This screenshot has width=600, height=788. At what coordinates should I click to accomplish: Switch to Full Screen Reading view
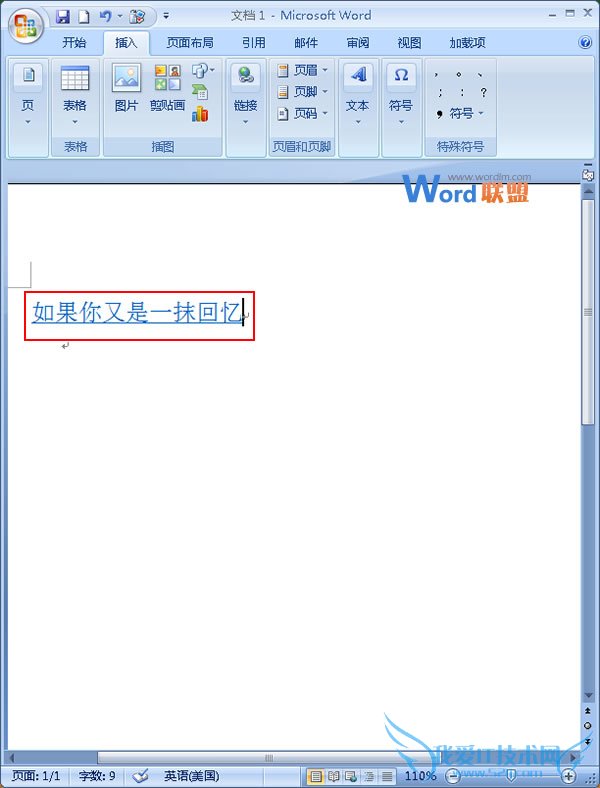[x=334, y=776]
